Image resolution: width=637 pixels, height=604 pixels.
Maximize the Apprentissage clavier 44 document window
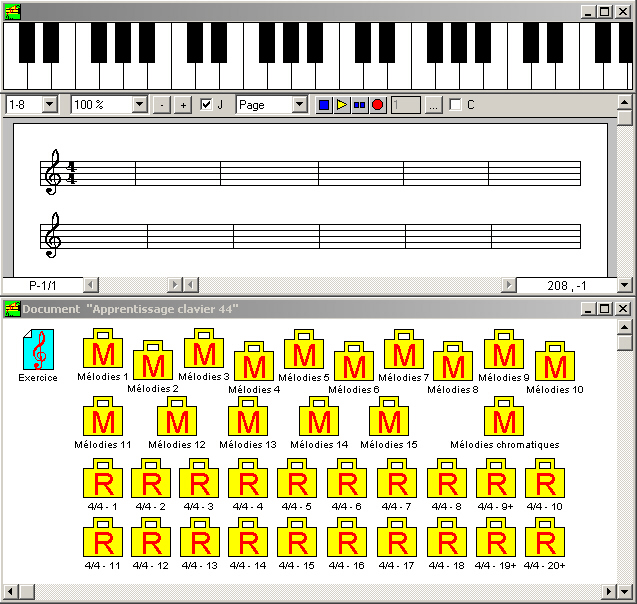coord(604,309)
